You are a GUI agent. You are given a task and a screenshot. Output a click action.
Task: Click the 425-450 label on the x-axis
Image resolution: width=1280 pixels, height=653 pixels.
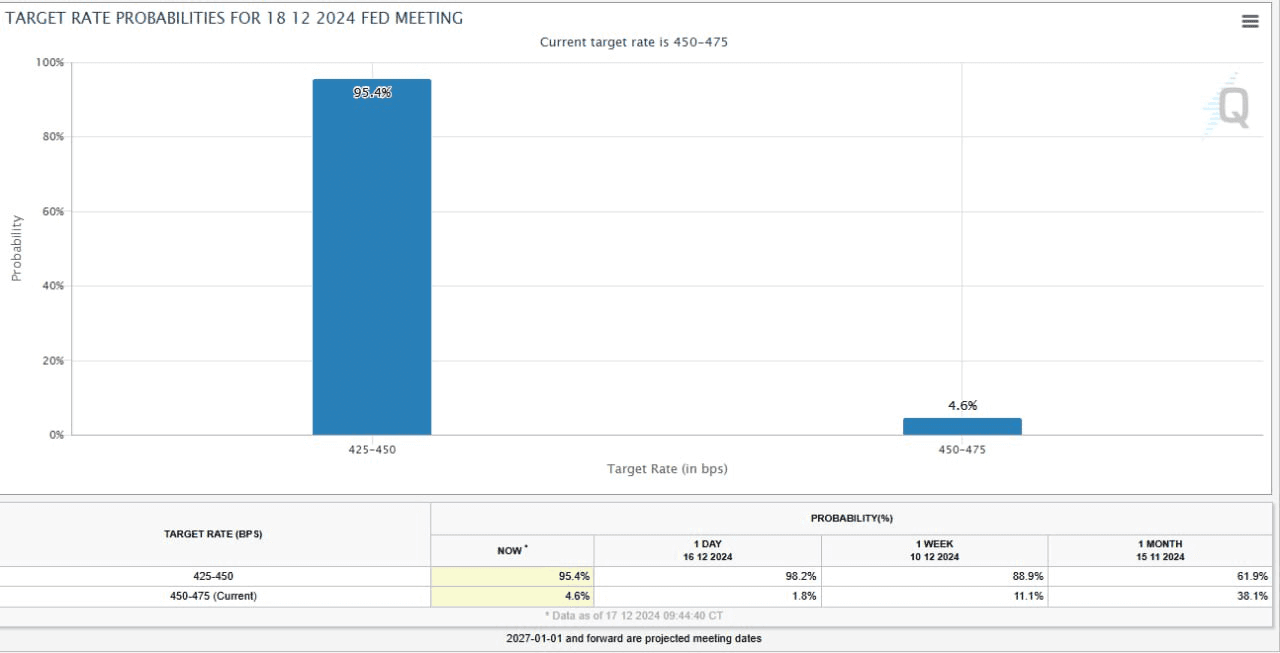372,450
